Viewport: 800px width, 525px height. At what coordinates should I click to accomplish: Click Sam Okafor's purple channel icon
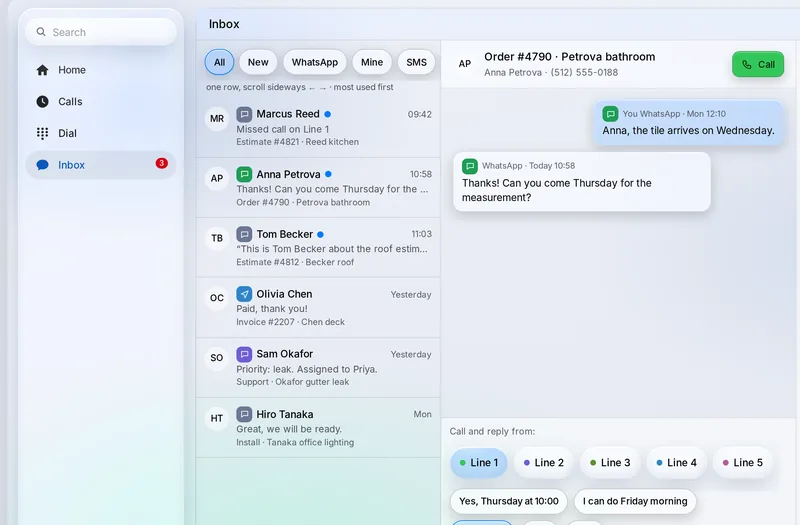(x=244, y=354)
